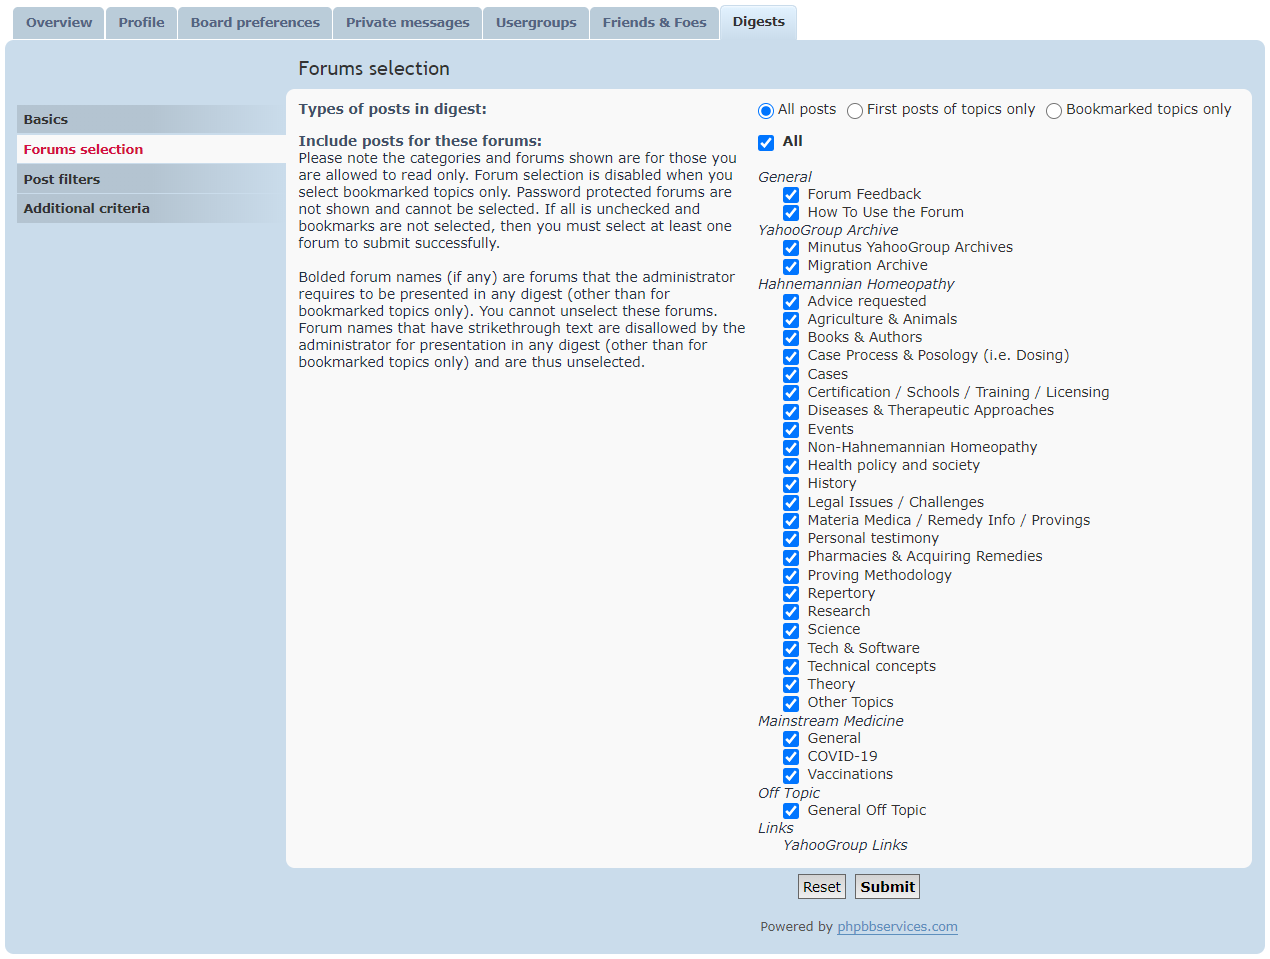1270x959 pixels.
Task: Click the Hahnemannian Homeopathy category heading
Action: (856, 284)
